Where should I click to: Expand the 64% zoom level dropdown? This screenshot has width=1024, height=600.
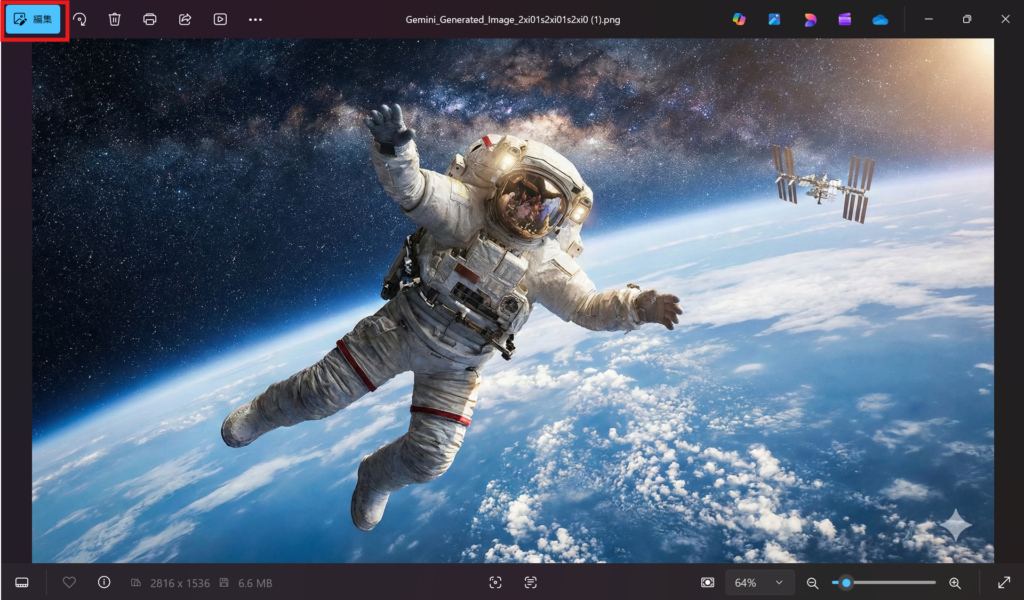(759, 582)
